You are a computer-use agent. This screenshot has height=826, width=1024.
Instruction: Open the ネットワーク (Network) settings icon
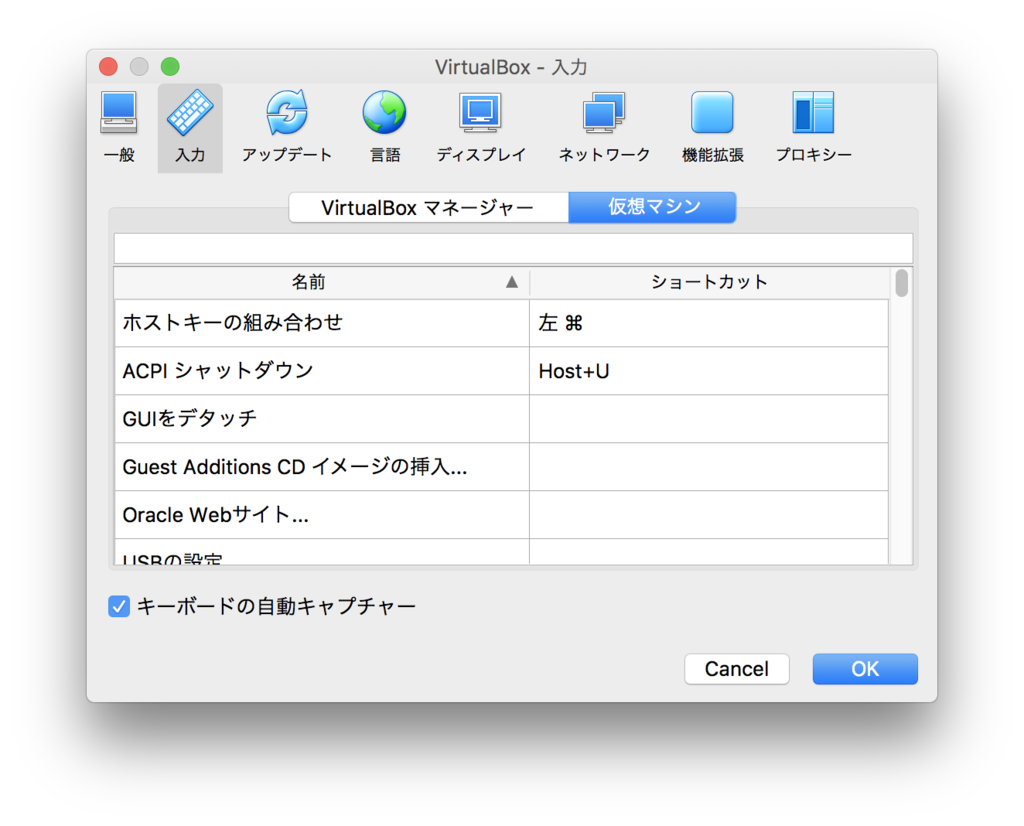604,127
